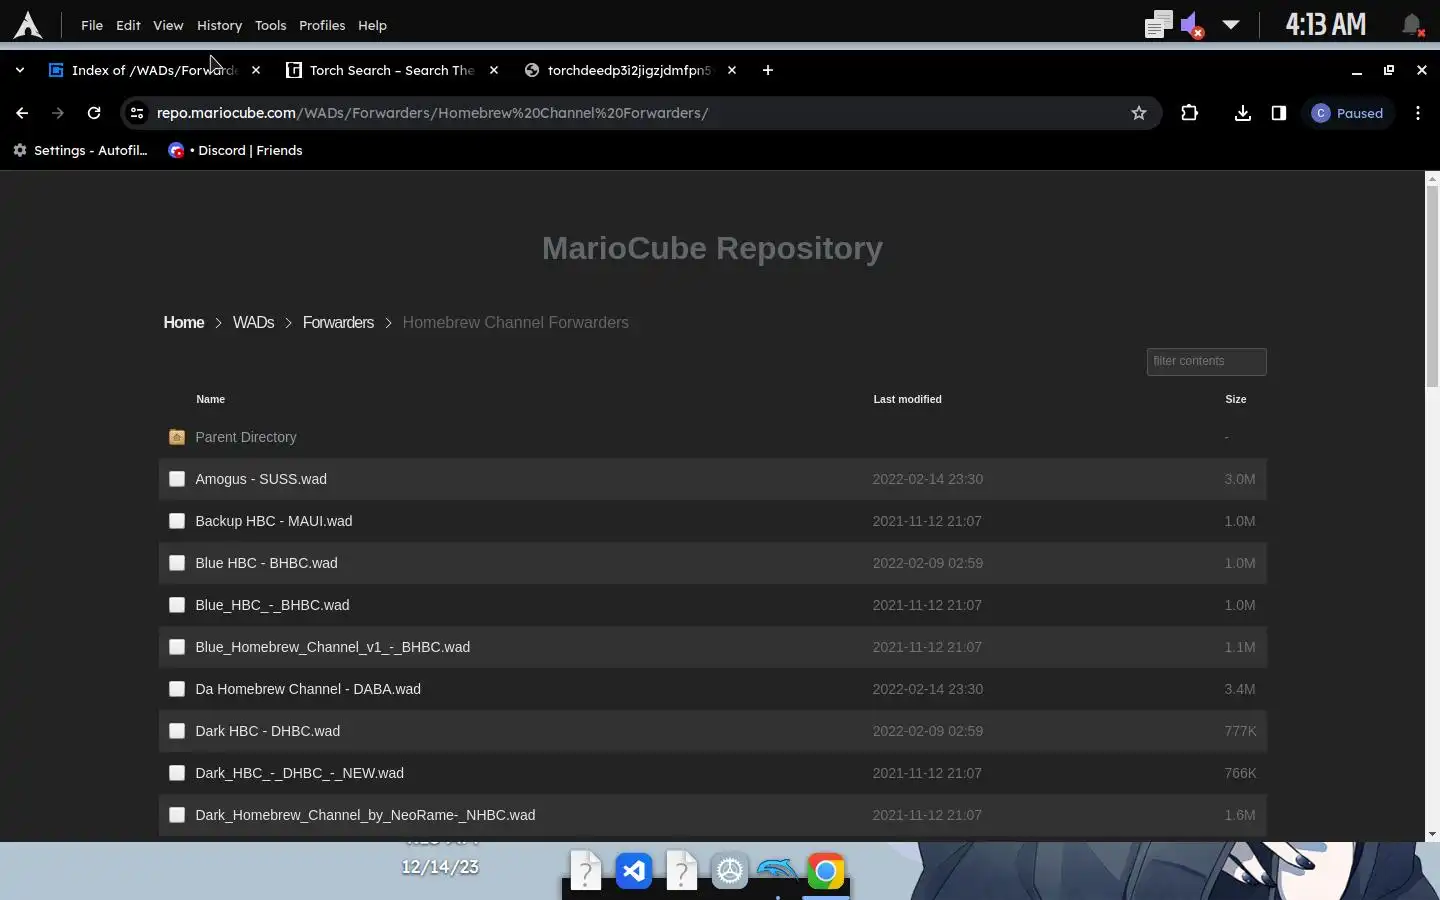Viewport: 1440px width, 900px height.
Task: Open the browser three-dot menu
Action: point(1418,113)
